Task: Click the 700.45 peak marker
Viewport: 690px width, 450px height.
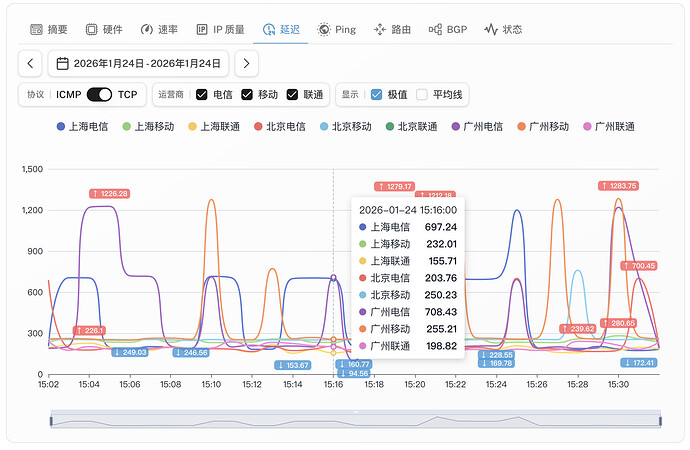Action: click(x=639, y=266)
